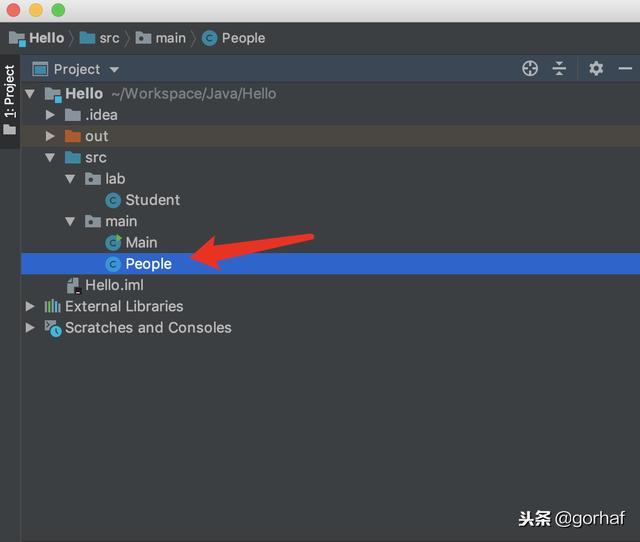This screenshot has width=640, height=542.
Task: Expand the out folder
Action: pyautogui.click(x=50, y=136)
